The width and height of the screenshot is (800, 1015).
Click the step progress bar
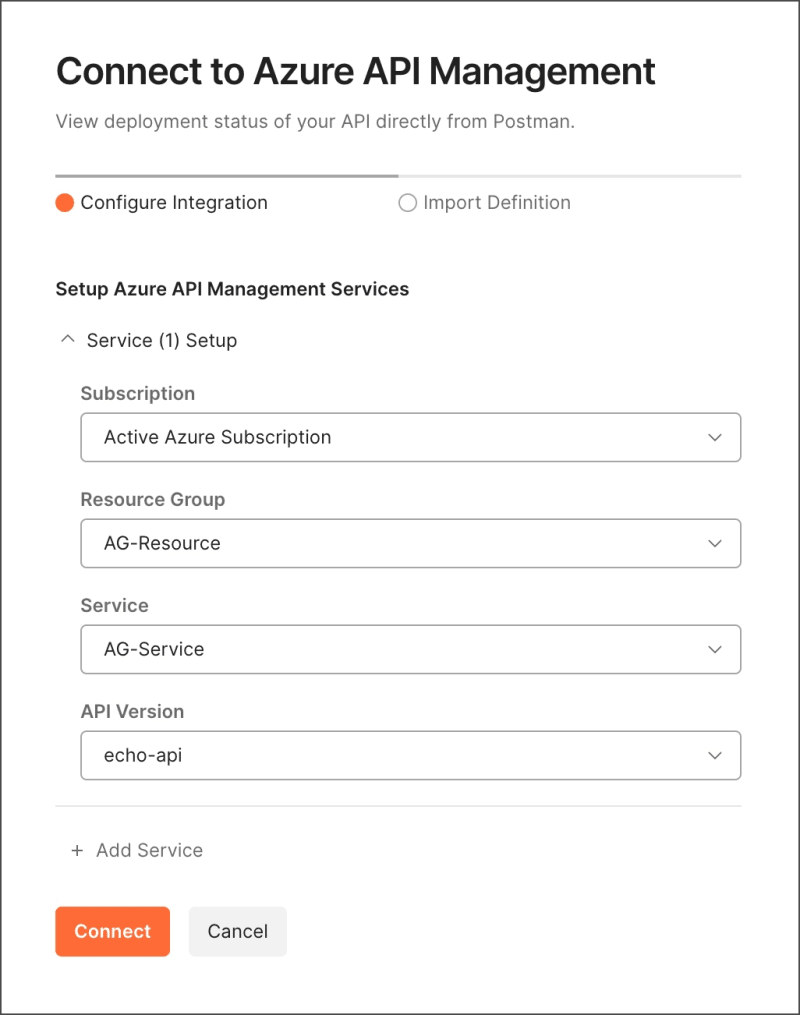398,176
